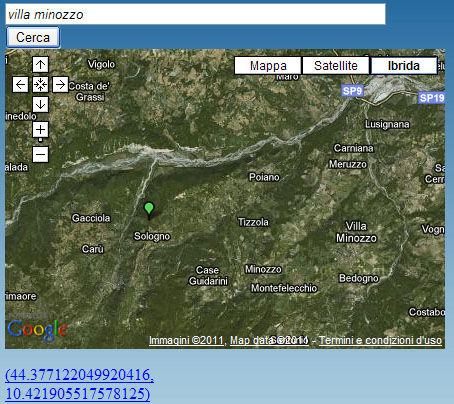Click the zoom slider handle between plus and minus
The image size is (454, 404).
[x=40, y=140]
